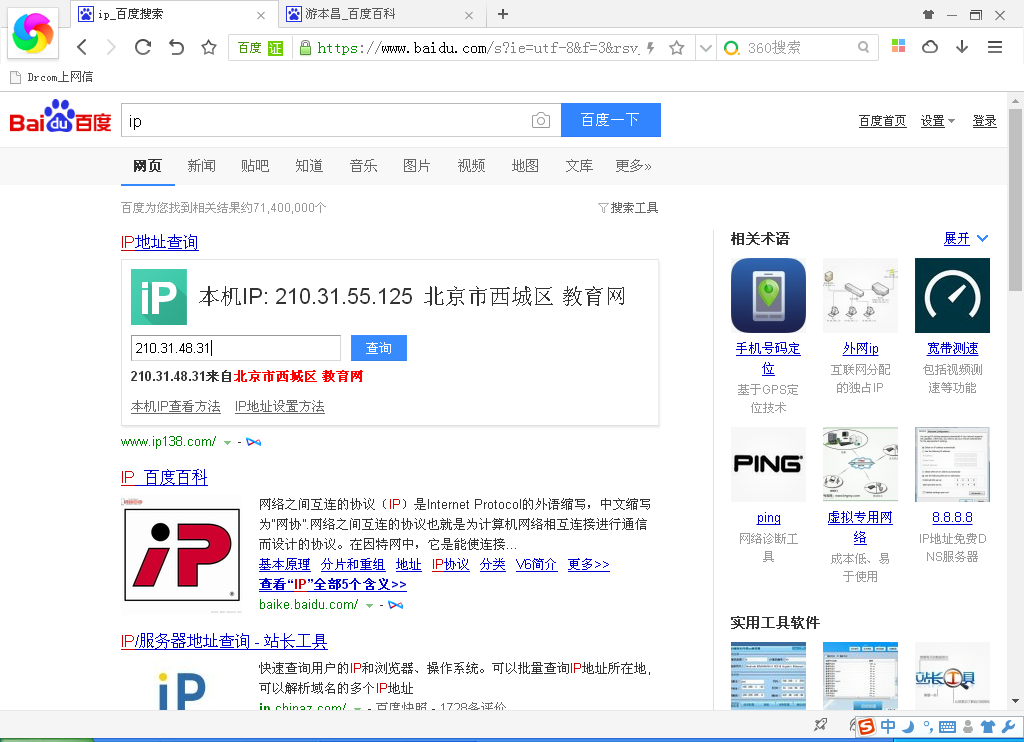
Task: Click the Sogou soft keyboard icon
Action: [x=947, y=727]
